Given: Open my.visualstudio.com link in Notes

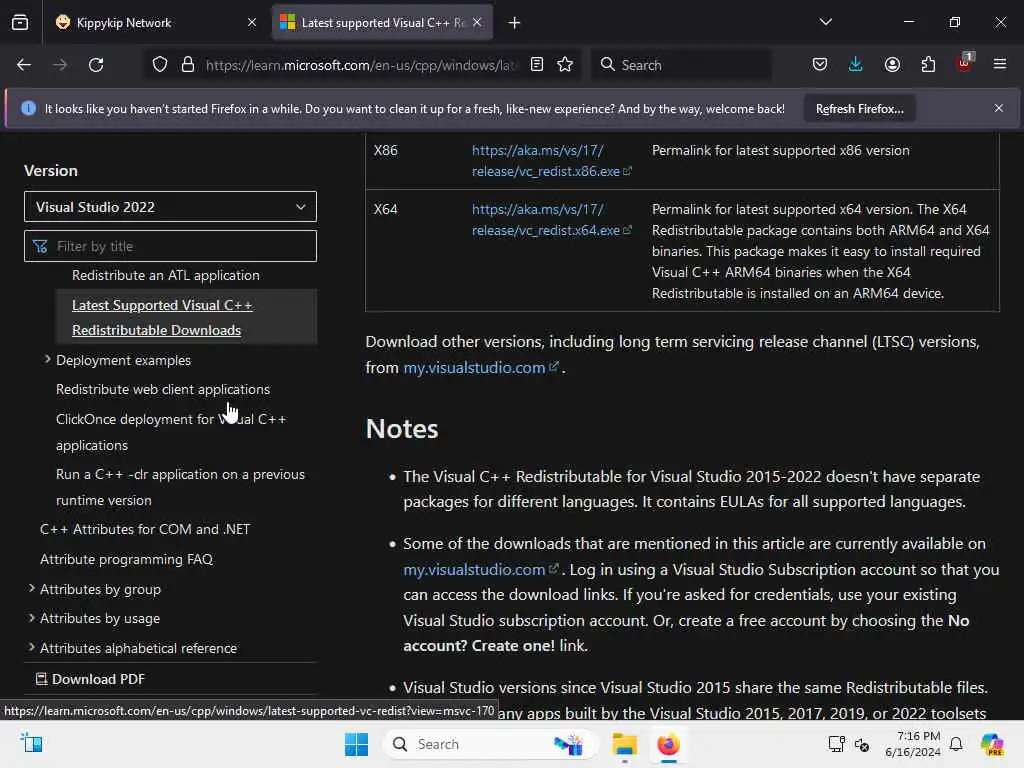Looking at the screenshot, I should click(480, 569).
